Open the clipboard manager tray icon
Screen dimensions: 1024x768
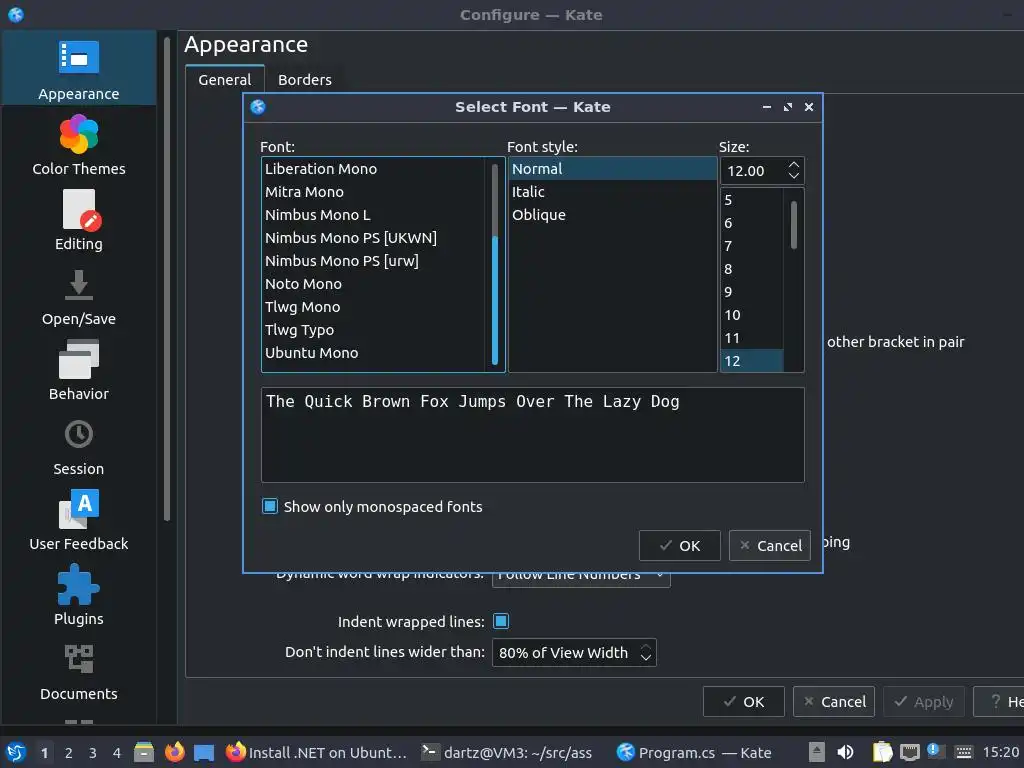pos(882,752)
